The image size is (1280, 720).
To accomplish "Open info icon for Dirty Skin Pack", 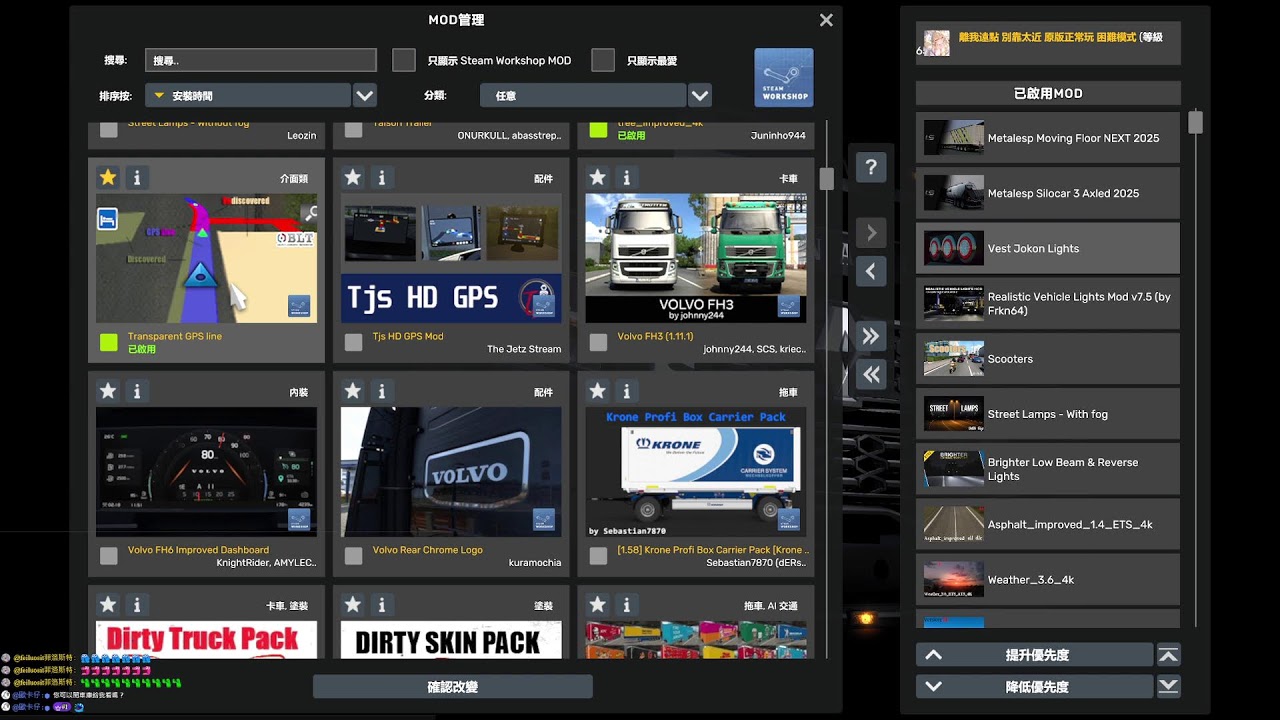I will (382, 605).
